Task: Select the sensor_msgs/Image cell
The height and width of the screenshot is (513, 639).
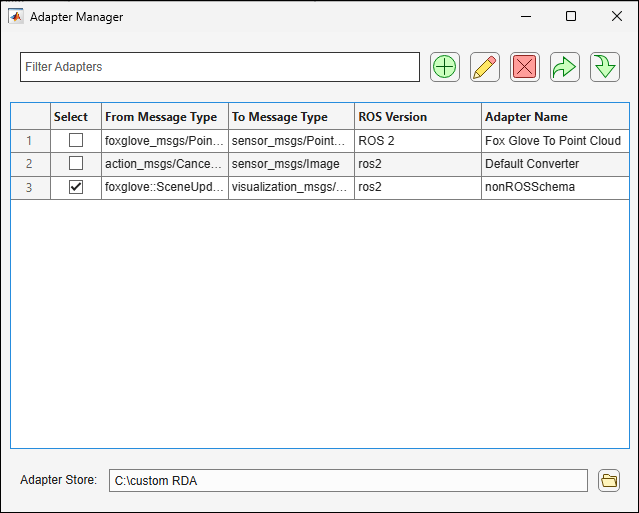Action: coord(291,164)
